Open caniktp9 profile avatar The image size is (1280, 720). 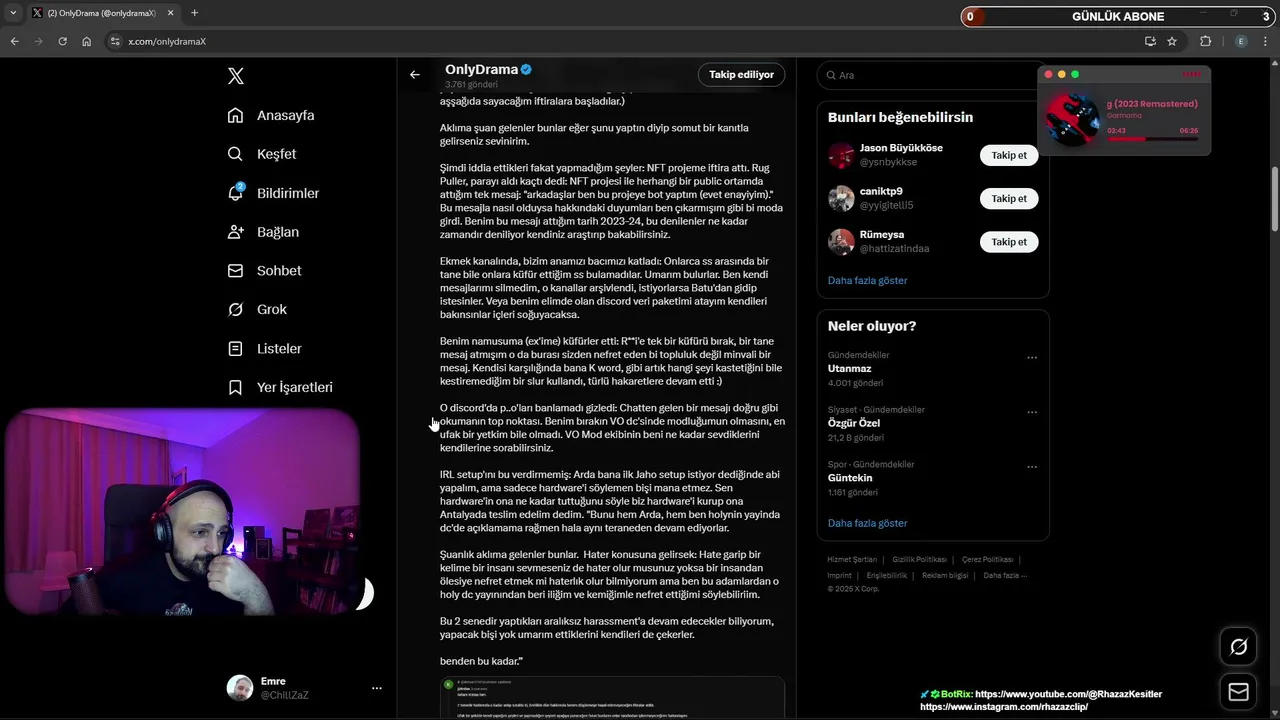tap(841, 198)
